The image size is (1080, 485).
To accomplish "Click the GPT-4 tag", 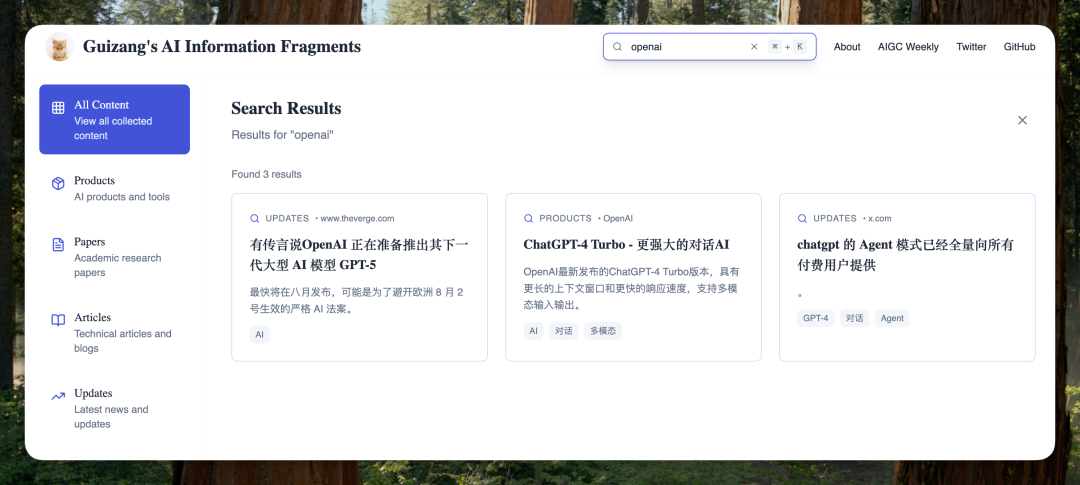I will 816,318.
